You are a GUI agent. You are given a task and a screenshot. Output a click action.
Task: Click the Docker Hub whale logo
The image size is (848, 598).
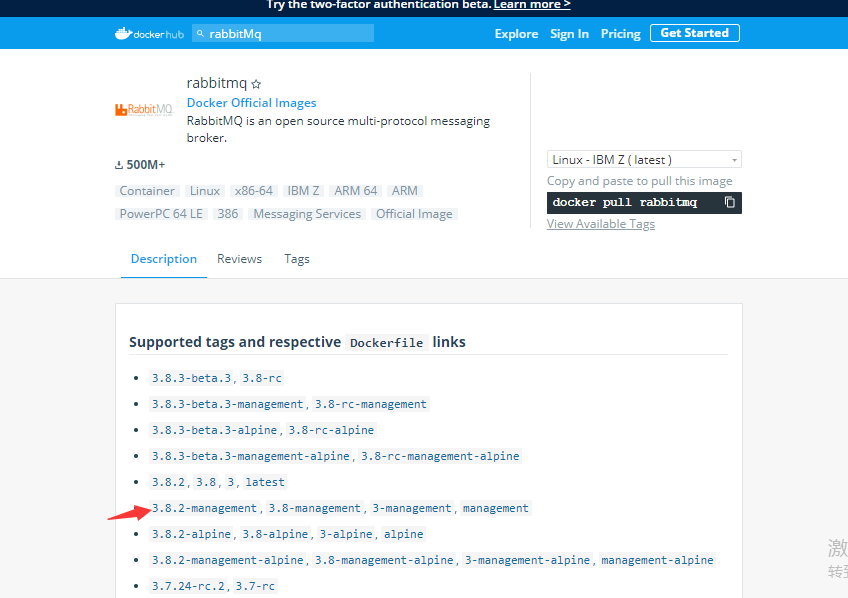149,34
